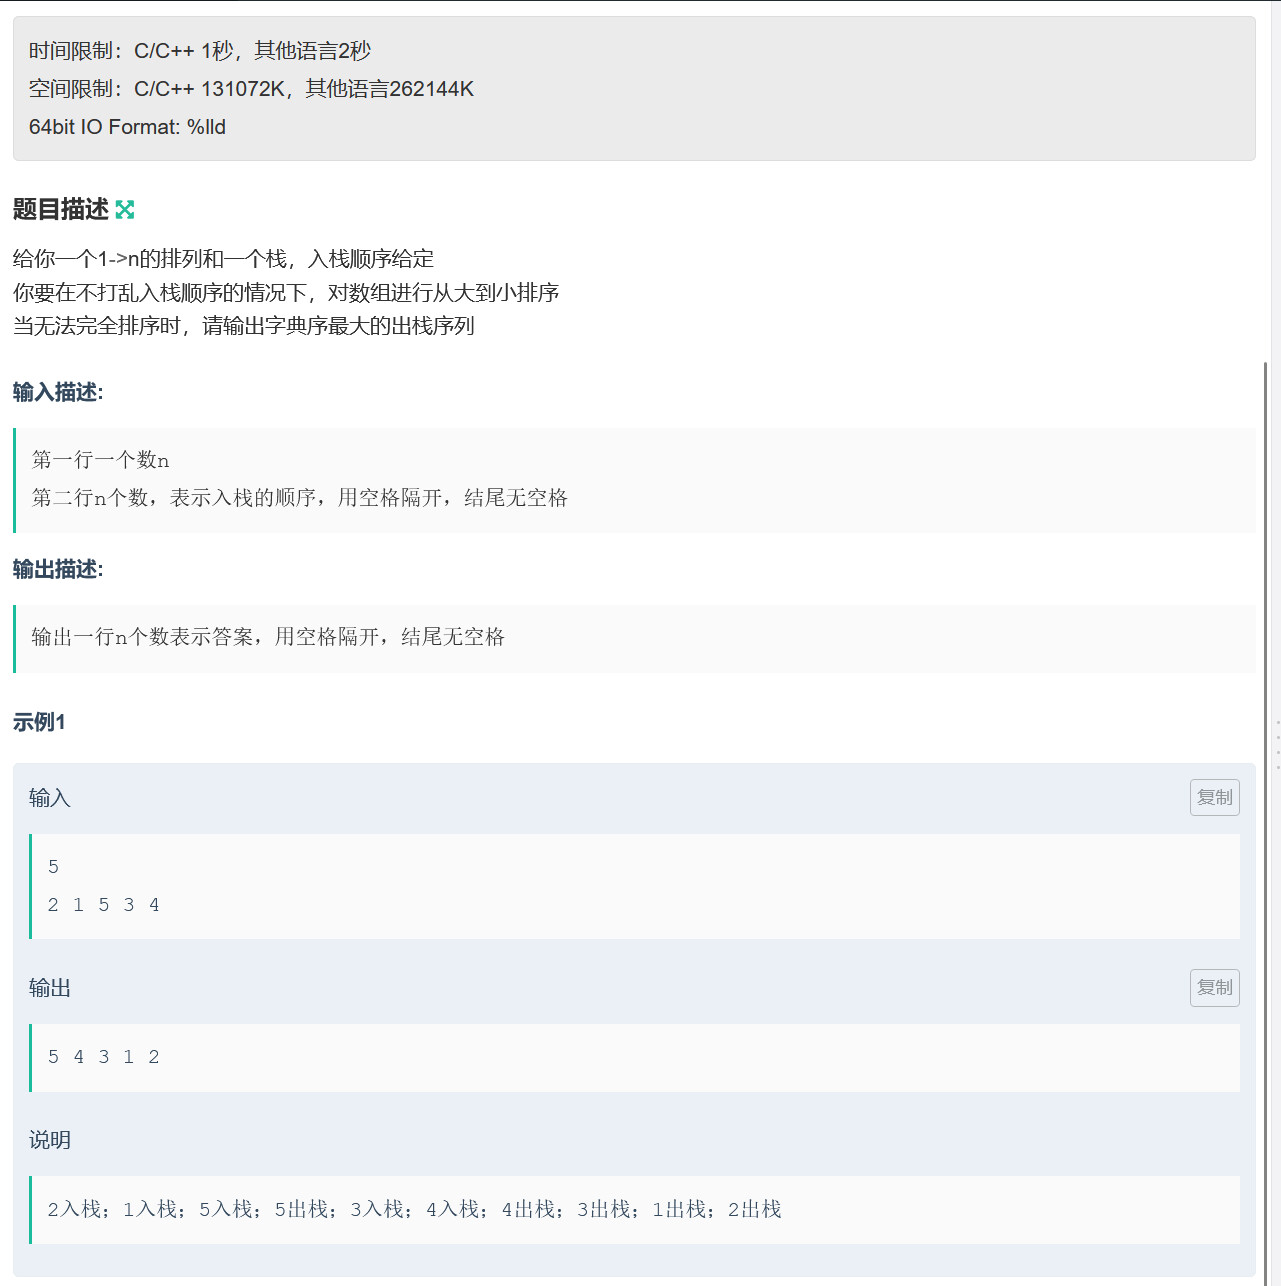Click the 题目描述 heading
Viewport: 1281px width, 1286px height.
[61, 209]
